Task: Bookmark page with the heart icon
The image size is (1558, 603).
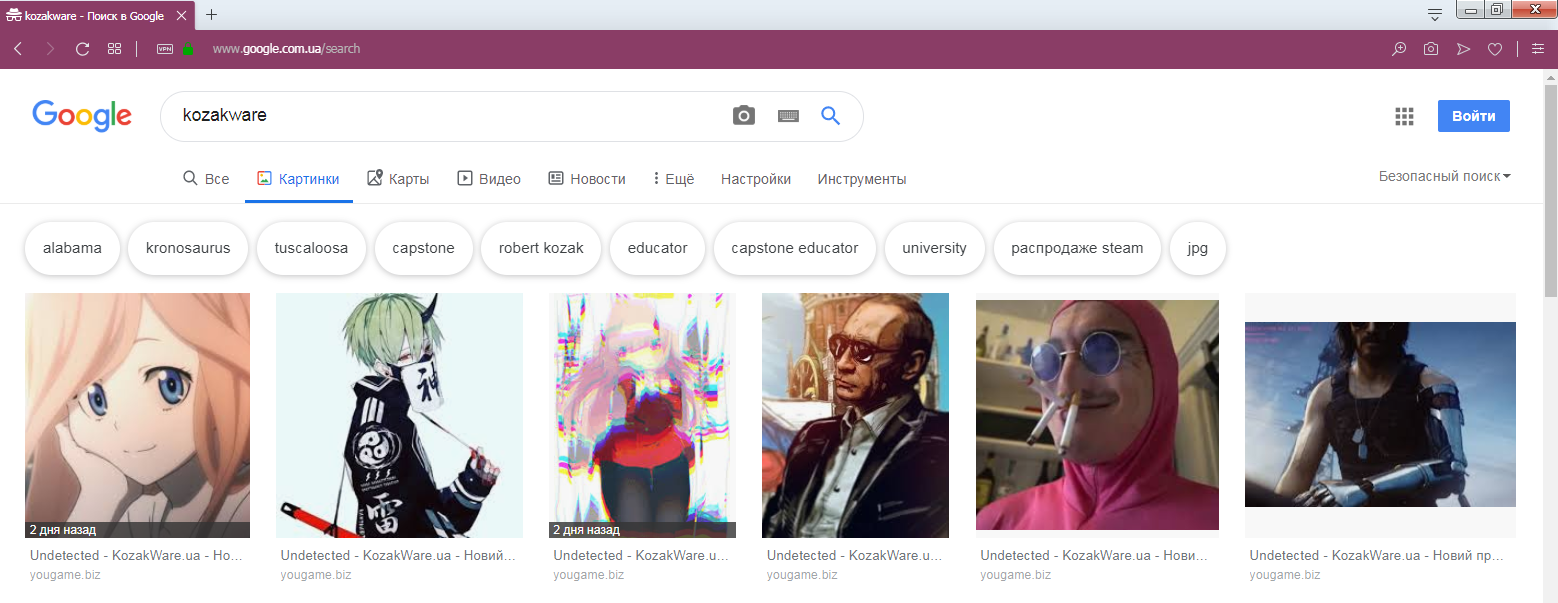Action: click(1495, 49)
